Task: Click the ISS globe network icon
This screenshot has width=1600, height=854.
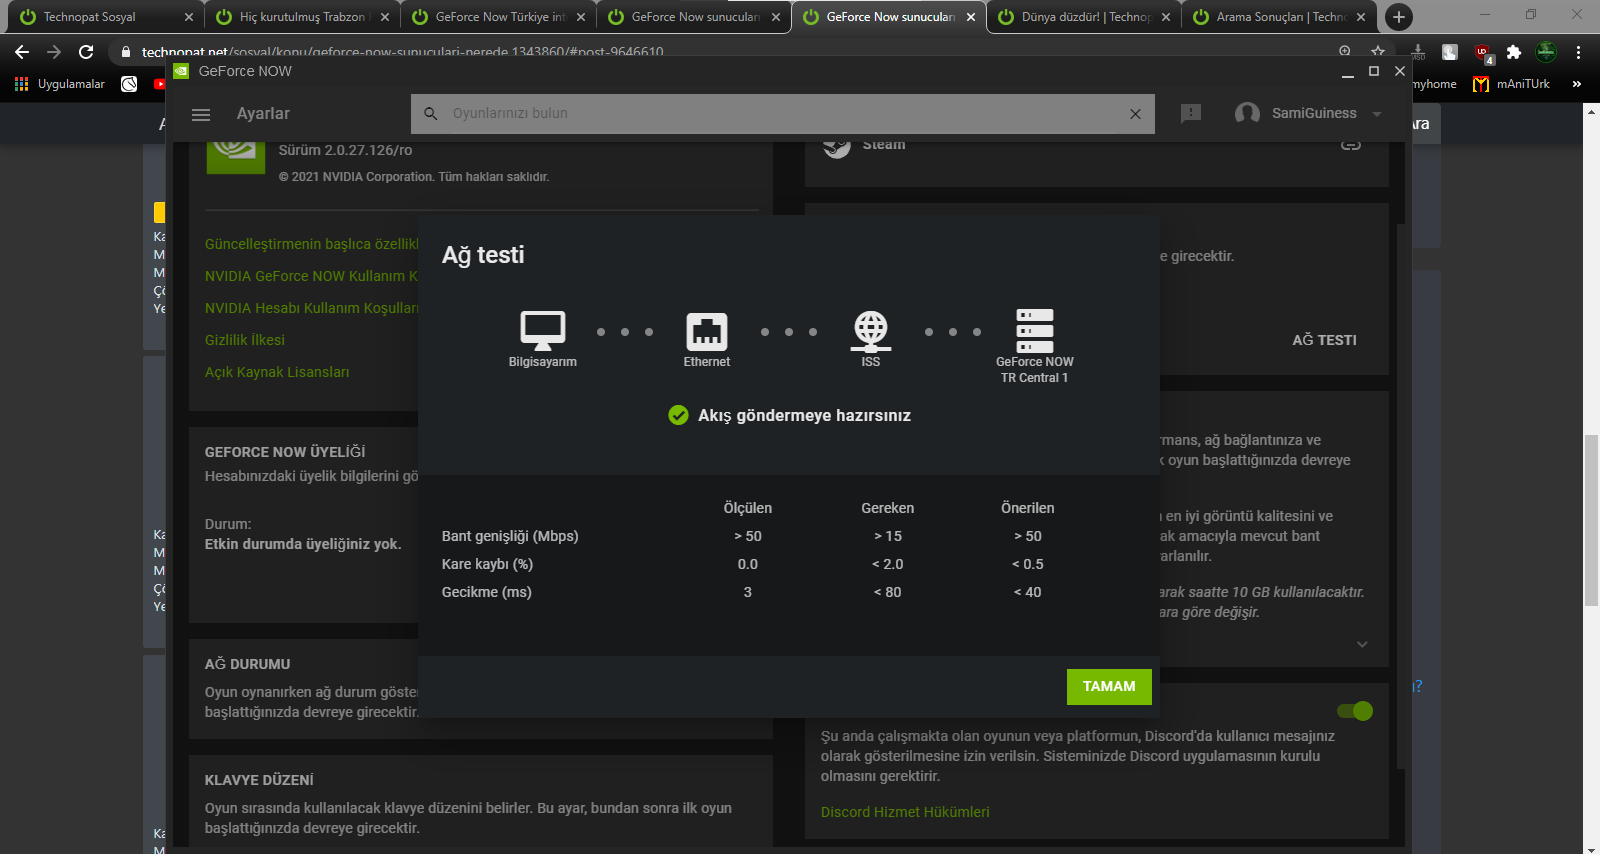Action: click(x=871, y=331)
